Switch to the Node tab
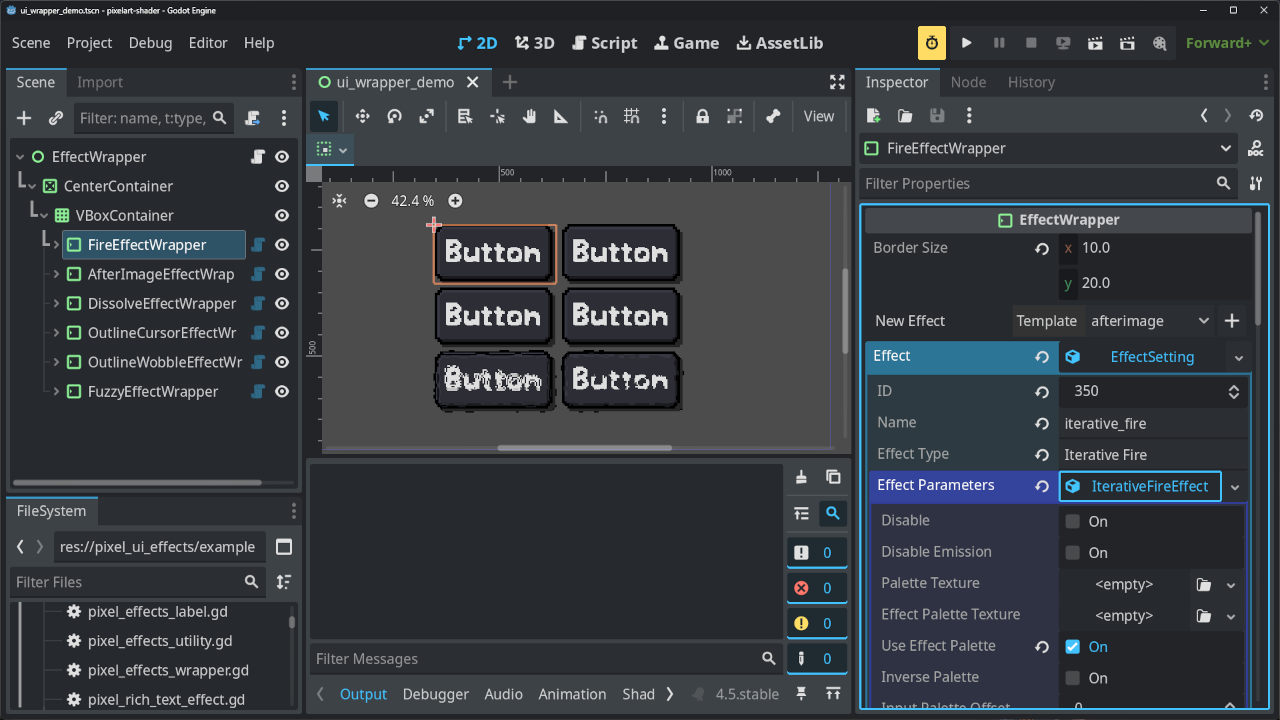Image resolution: width=1280 pixels, height=720 pixels. click(967, 82)
